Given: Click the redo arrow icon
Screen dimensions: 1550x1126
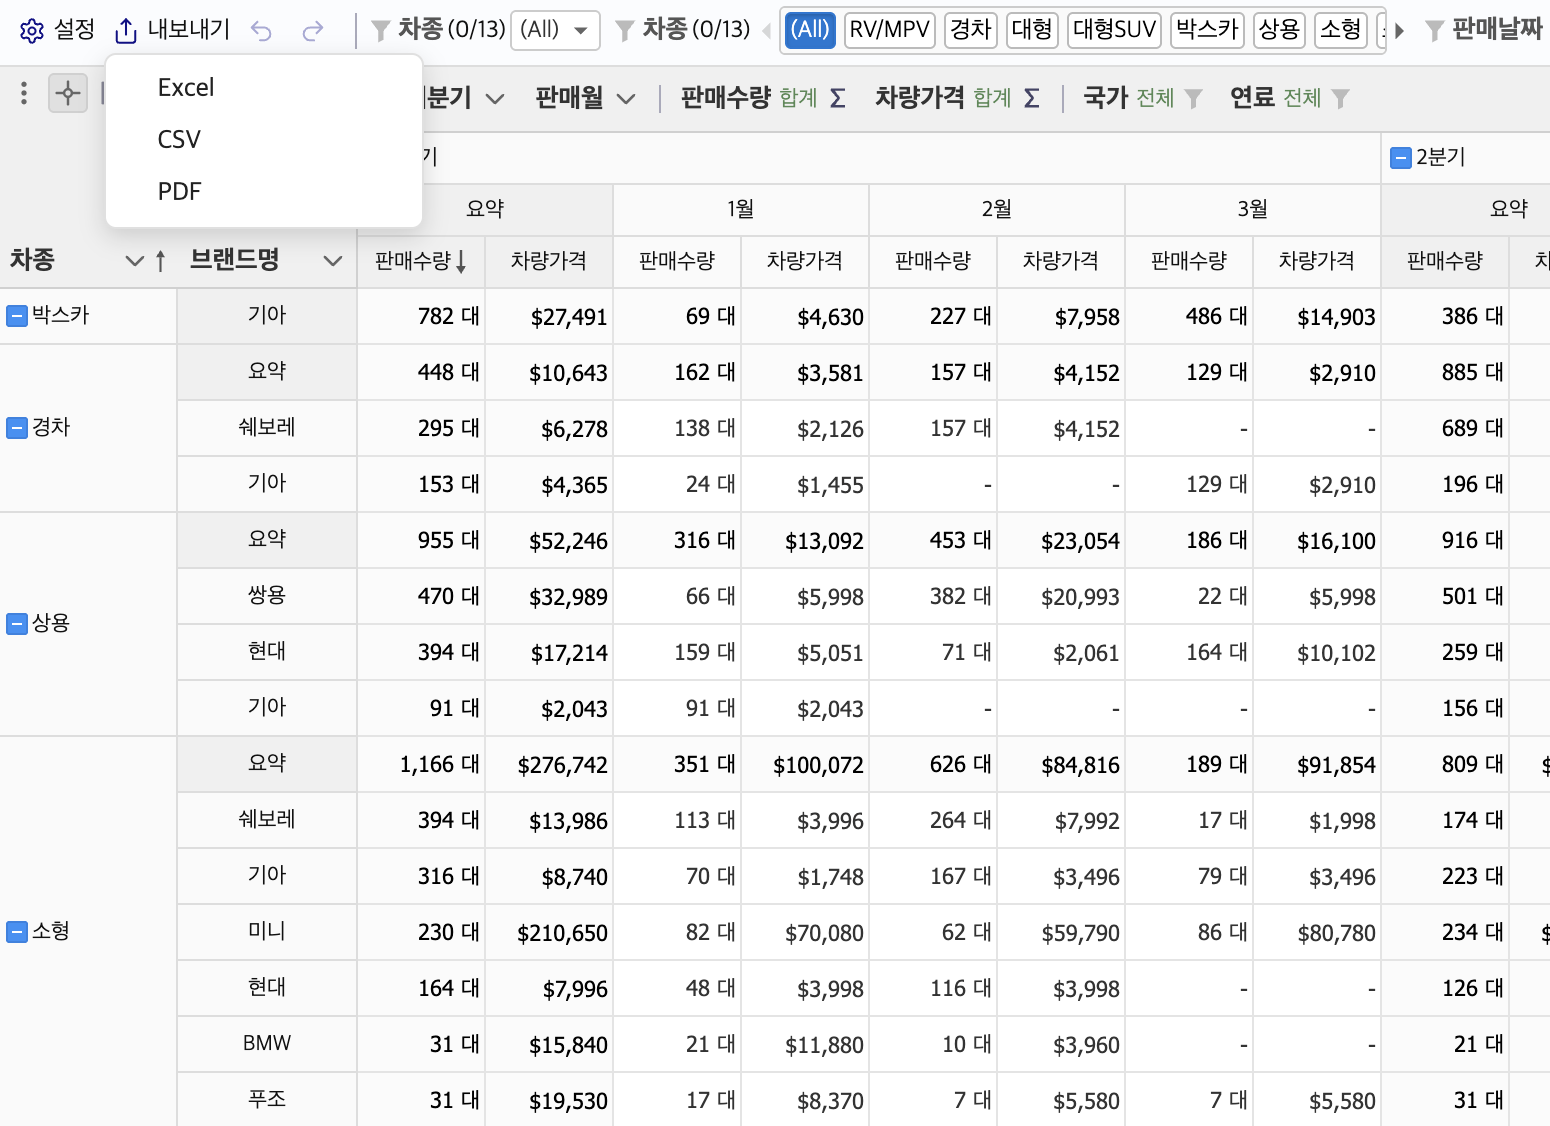Looking at the screenshot, I should (x=313, y=31).
